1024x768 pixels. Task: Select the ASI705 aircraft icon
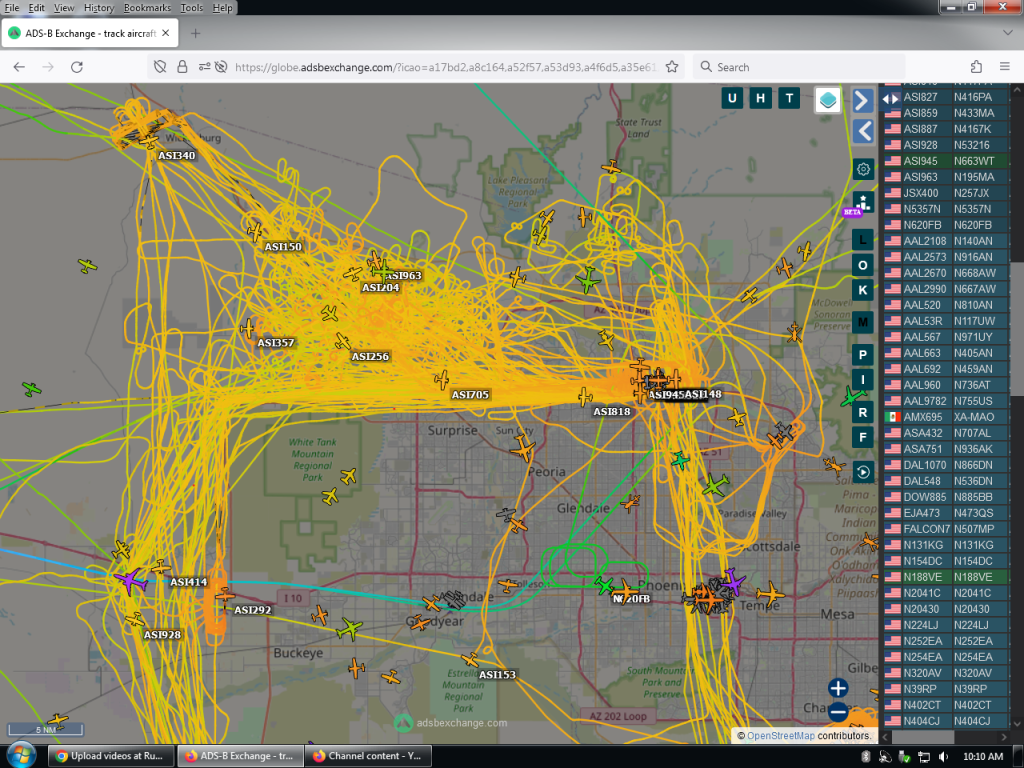pos(442,379)
